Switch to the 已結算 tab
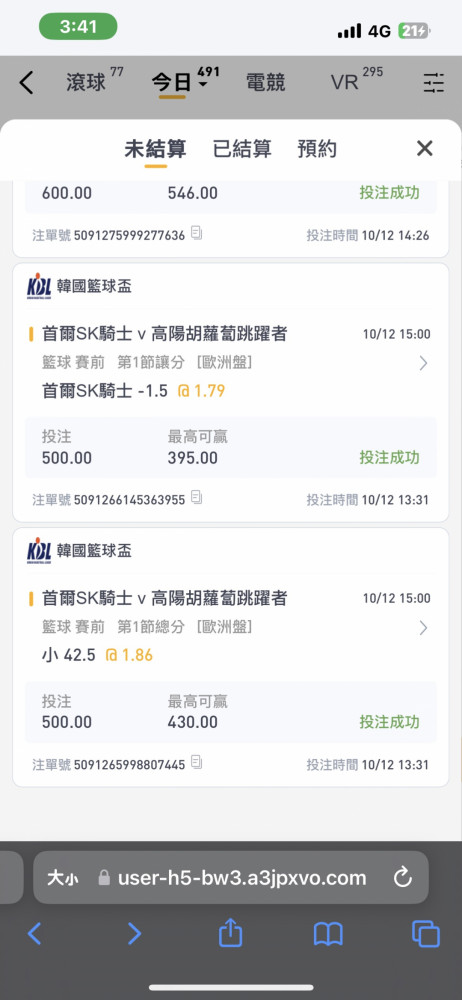Image resolution: width=462 pixels, height=1000 pixels. click(x=242, y=149)
